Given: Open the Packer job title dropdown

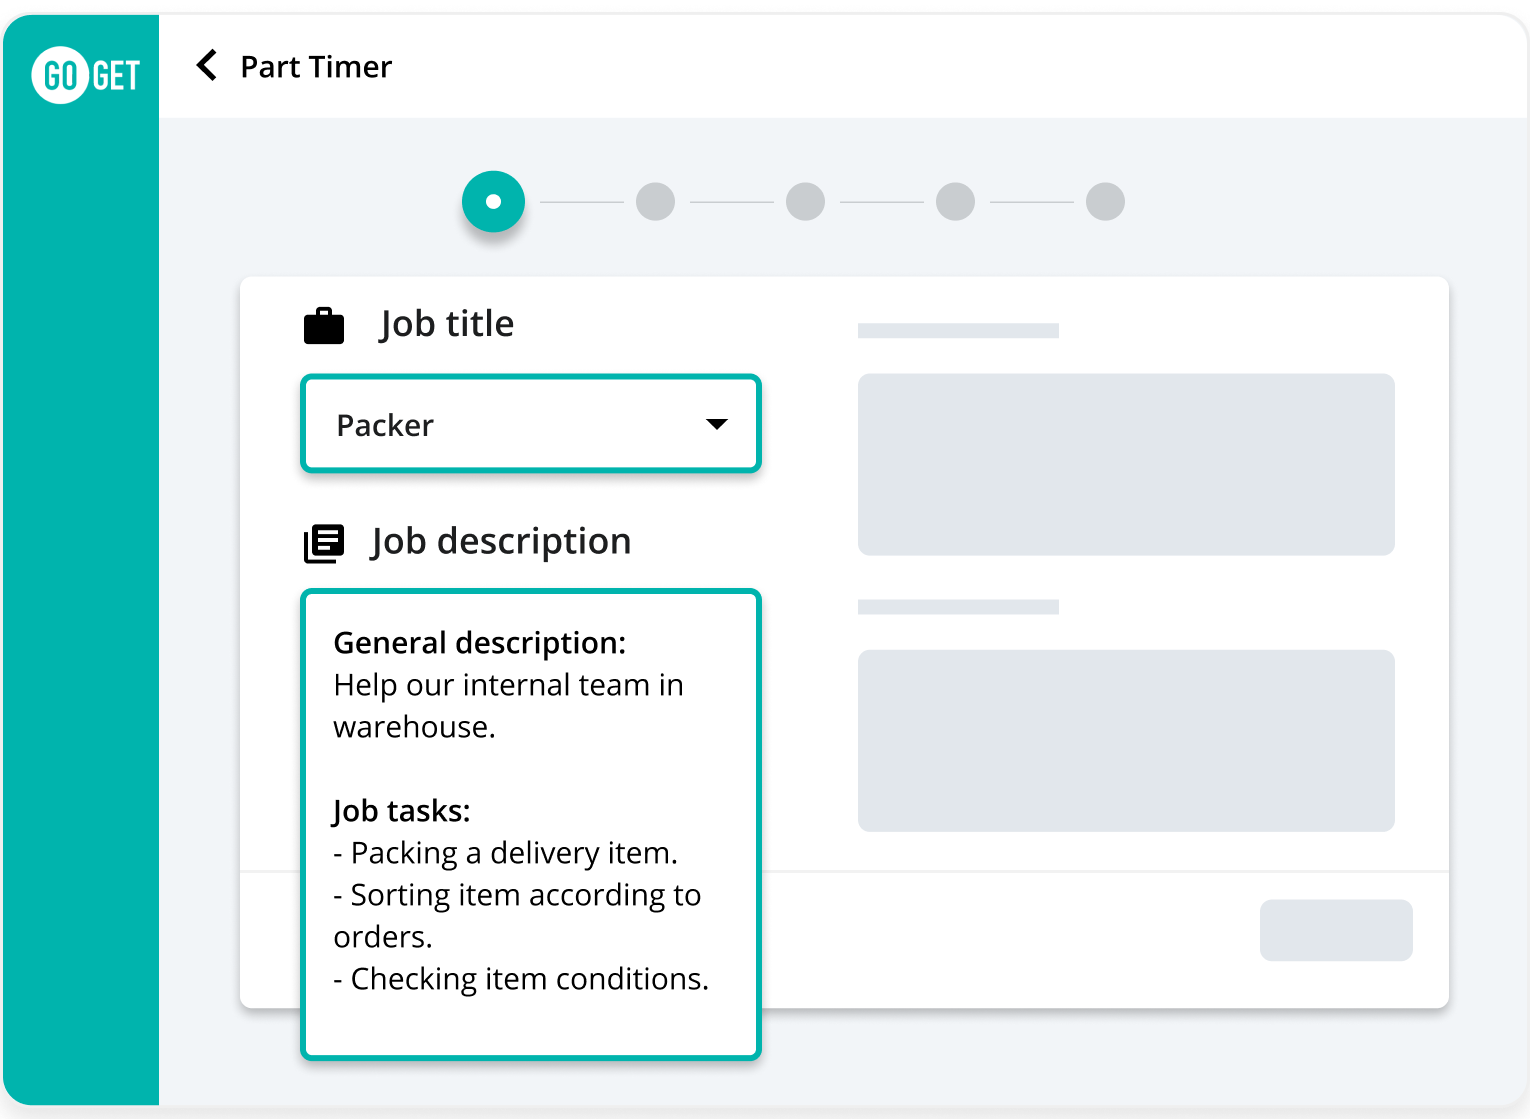Looking at the screenshot, I should click(531, 424).
